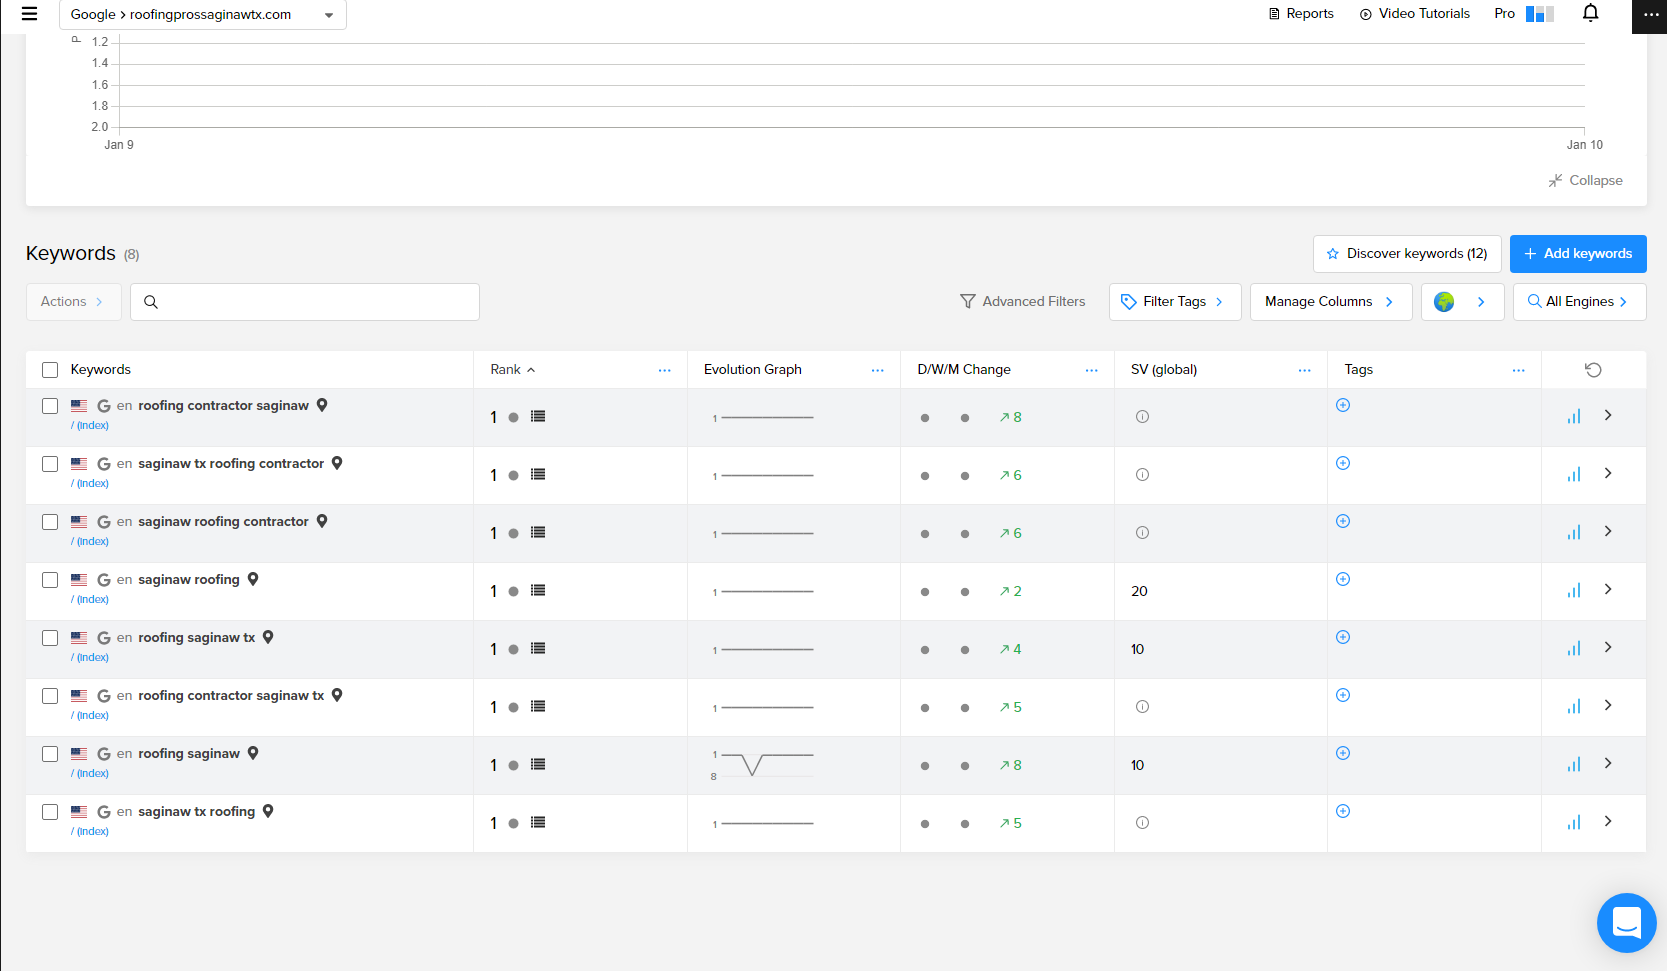Click the Pro plan usage indicator
This screenshot has width=1667, height=971.
click(x=1524, y=14)
